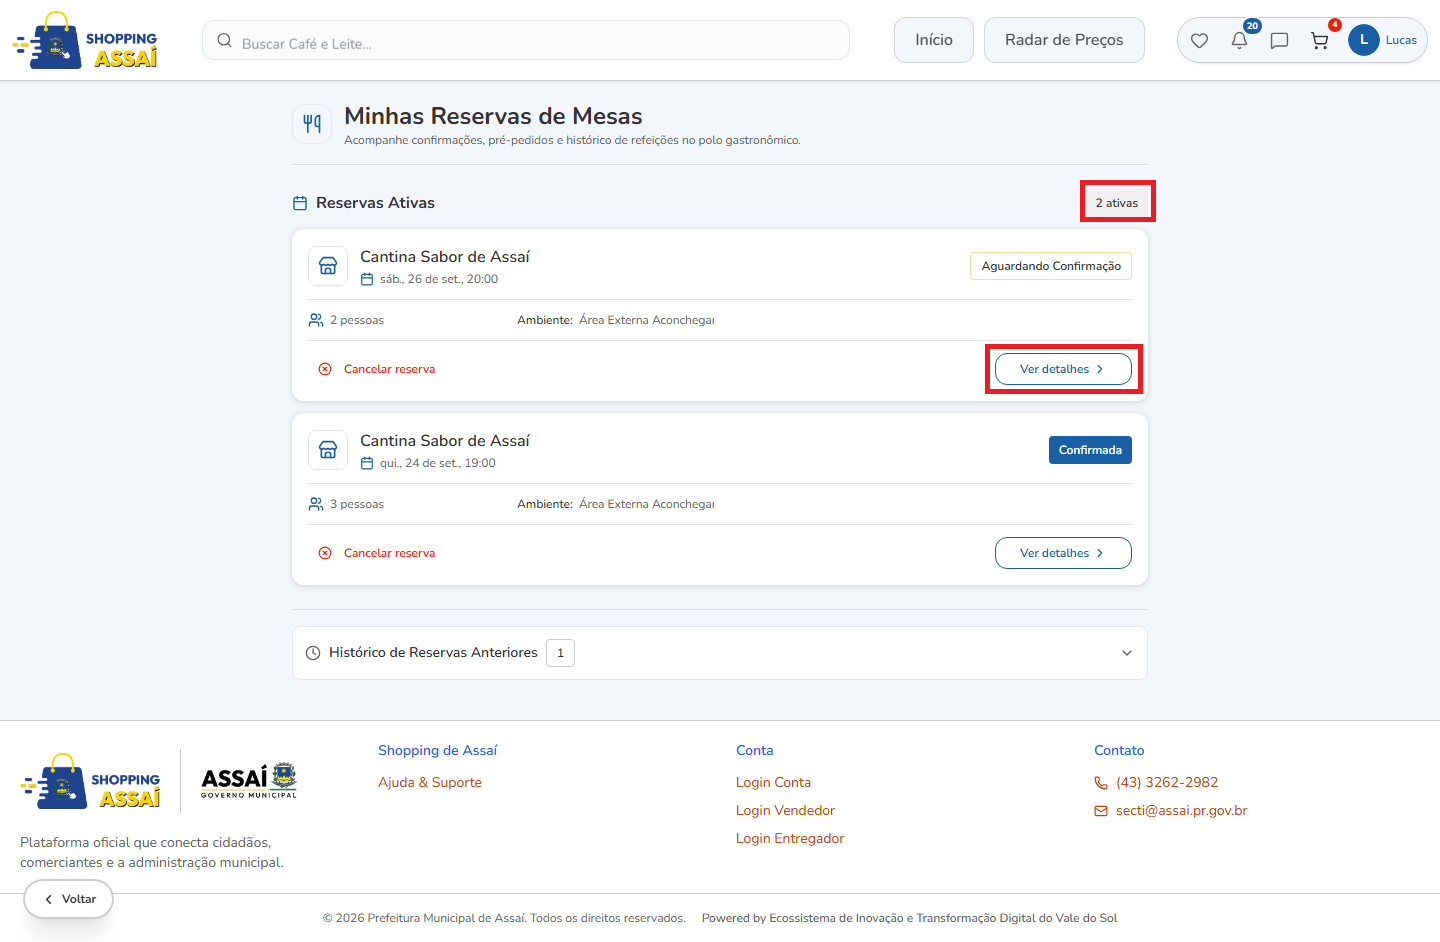Click the Aguardando Confirmação status badge
The image size is (1440, 942).
click(x=1051, y=266)
